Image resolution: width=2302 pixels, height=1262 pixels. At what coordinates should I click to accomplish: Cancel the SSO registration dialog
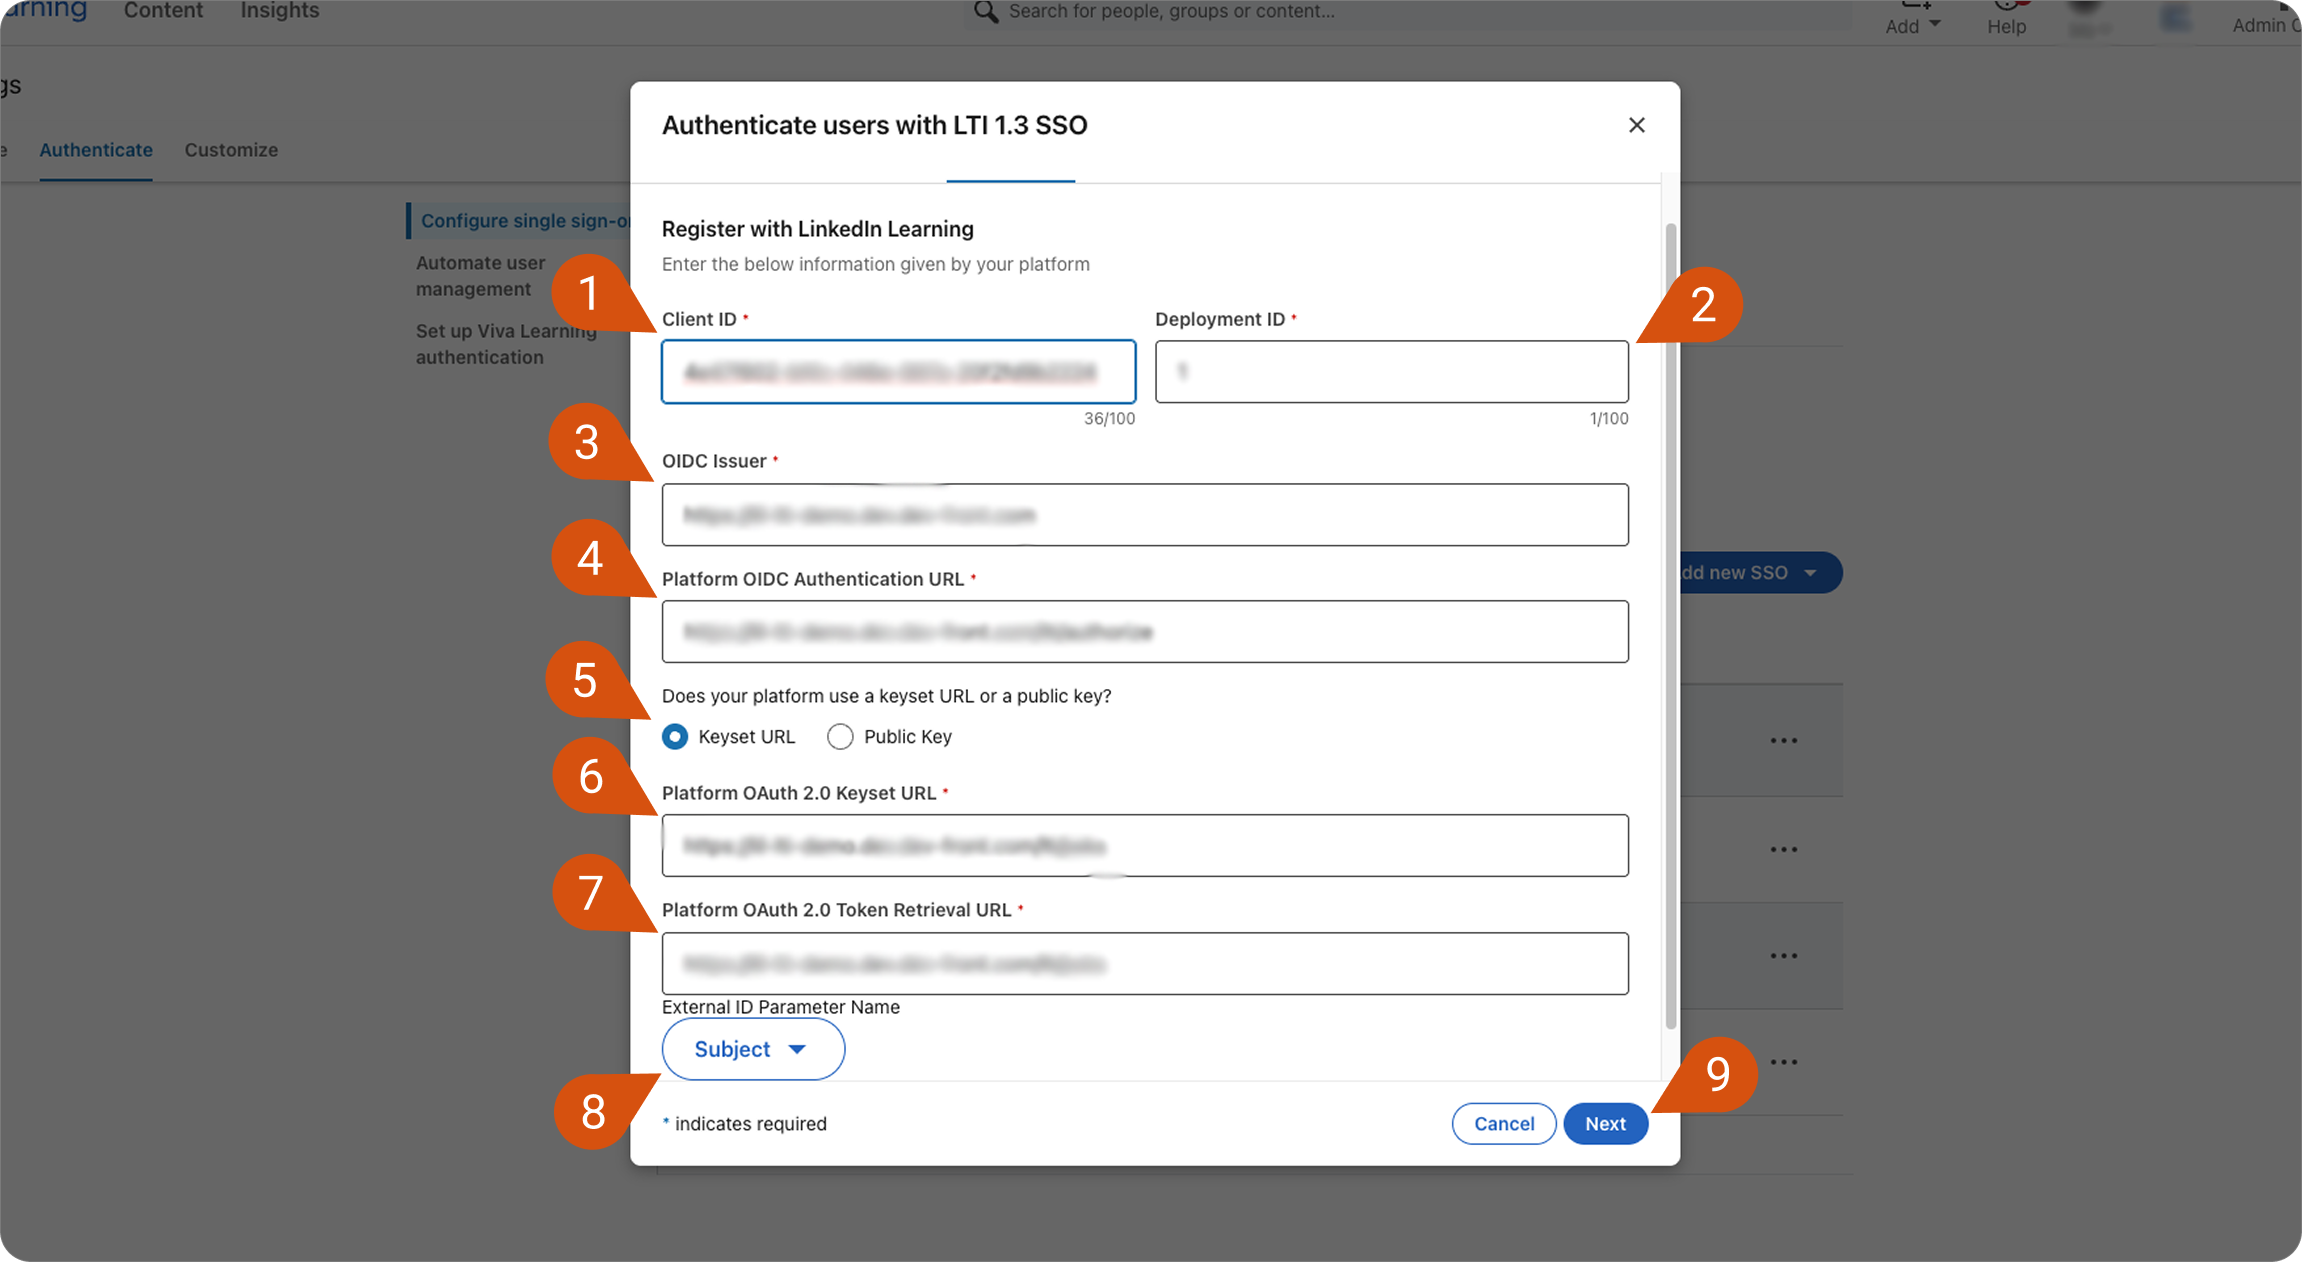point(1503,1124)
